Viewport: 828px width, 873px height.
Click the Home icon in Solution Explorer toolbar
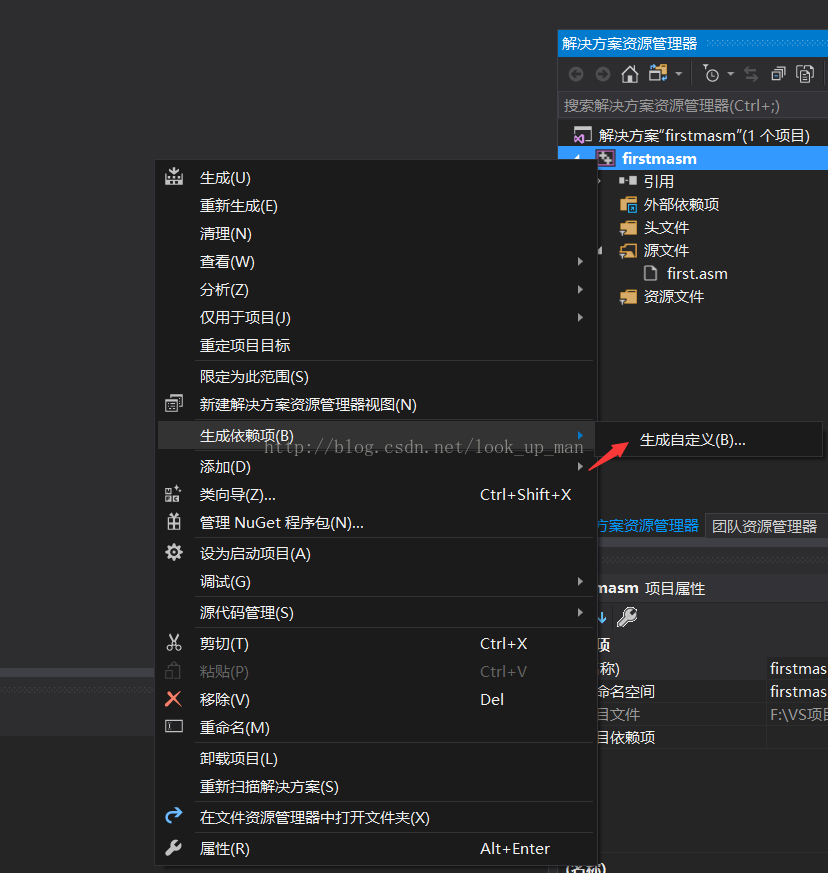(x=630, y=73)
